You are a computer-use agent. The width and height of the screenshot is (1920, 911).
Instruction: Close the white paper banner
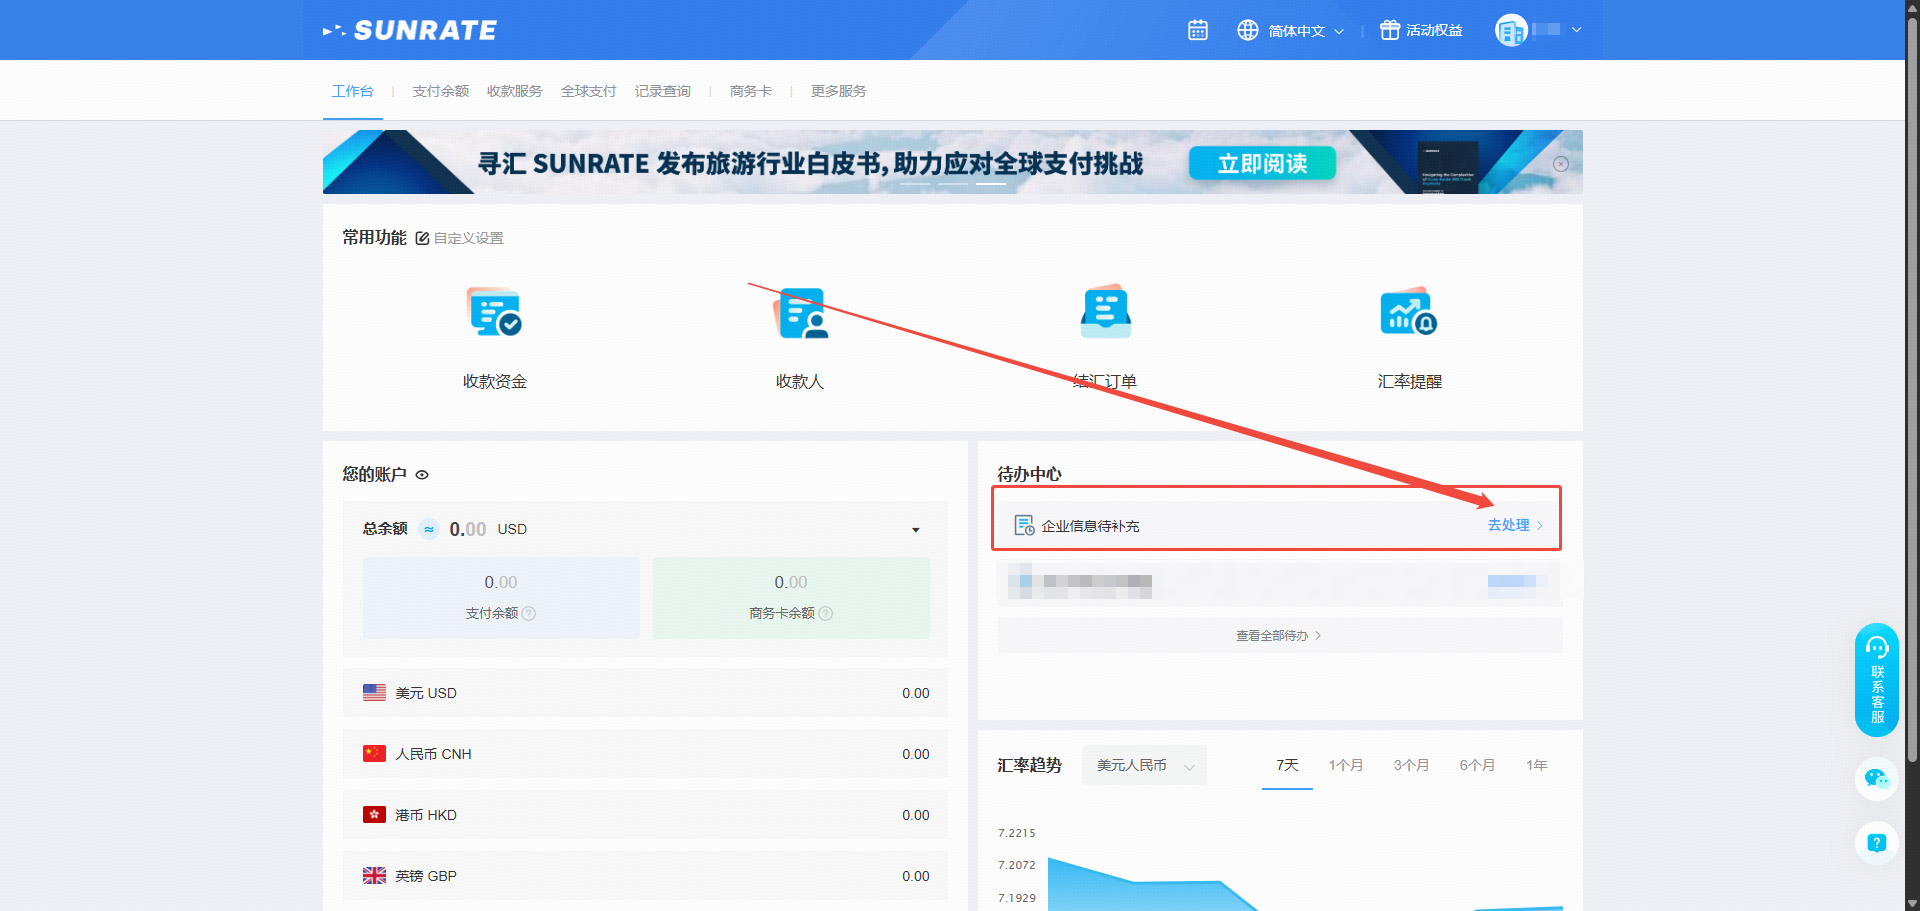pyautogui.click(x=1561, y=164)
